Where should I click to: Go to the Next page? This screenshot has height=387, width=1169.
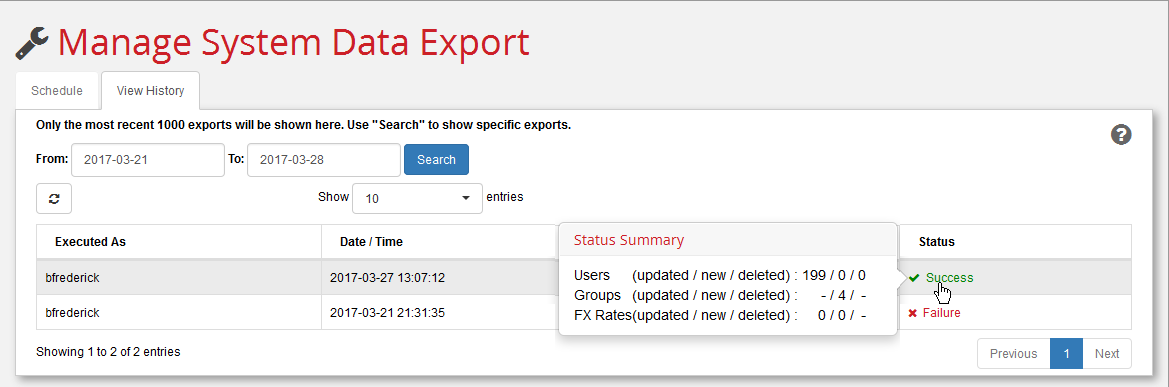coord(1107,353)
